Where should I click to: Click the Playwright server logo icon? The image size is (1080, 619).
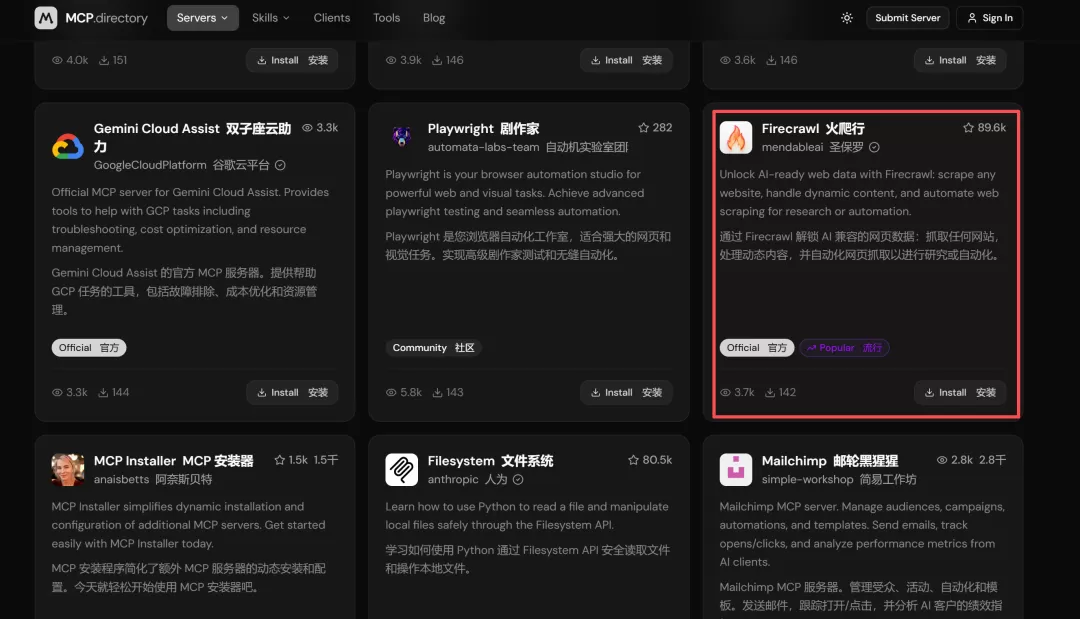point(402,136)
